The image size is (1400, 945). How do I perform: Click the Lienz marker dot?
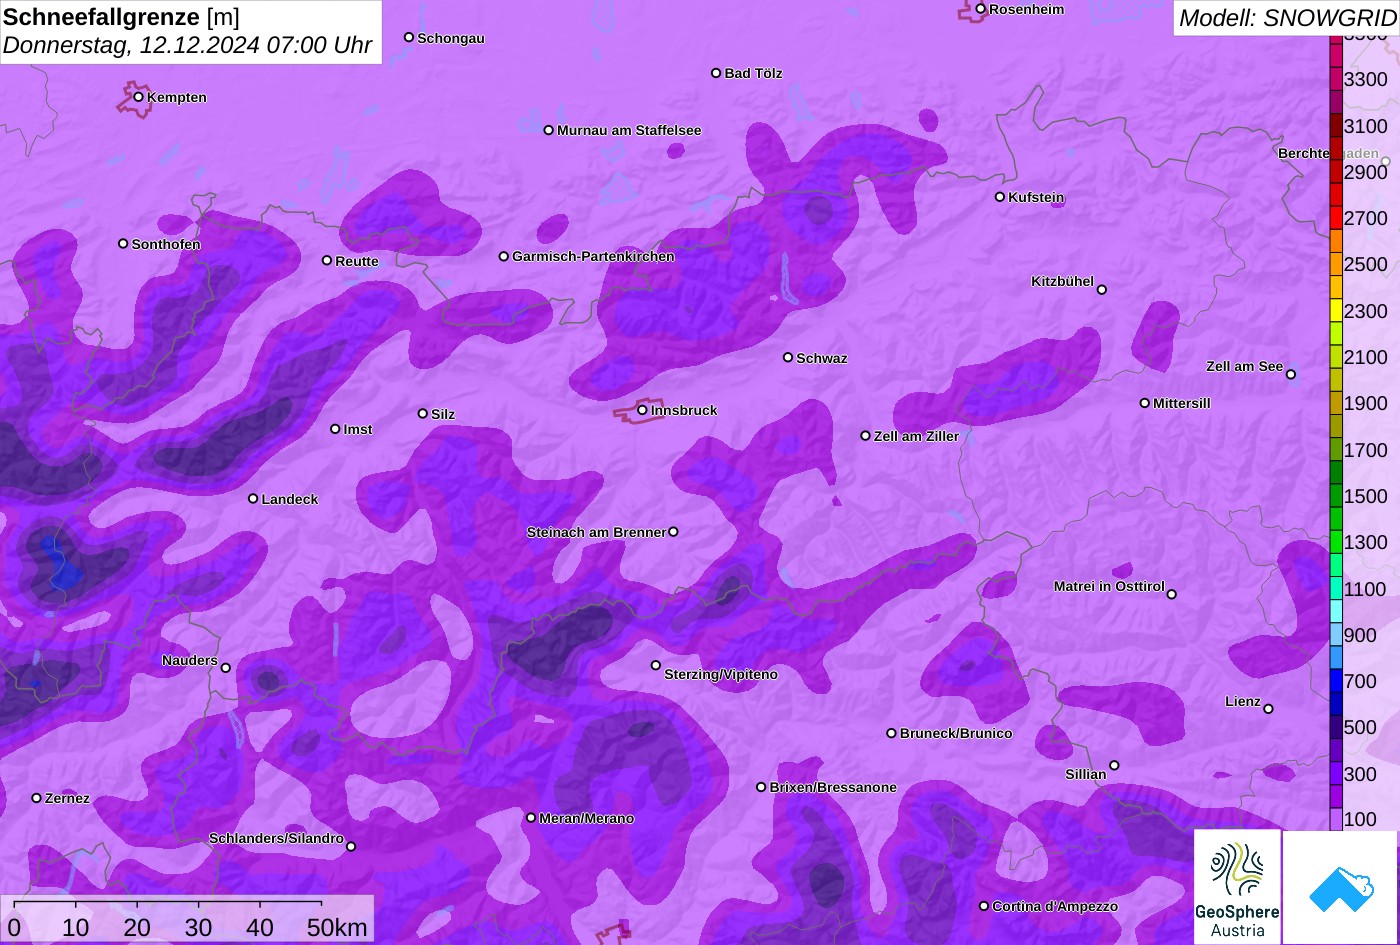pos(1268,709)
